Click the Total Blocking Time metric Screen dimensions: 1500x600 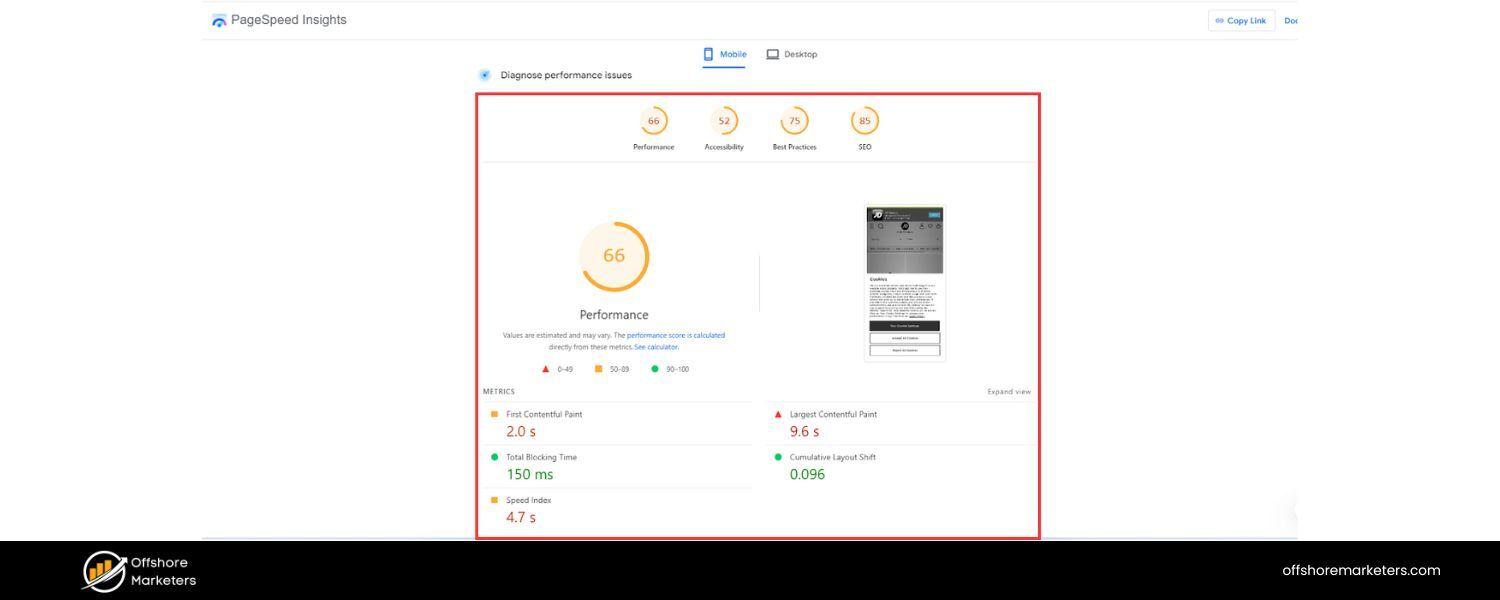click(x=541, y=457)
